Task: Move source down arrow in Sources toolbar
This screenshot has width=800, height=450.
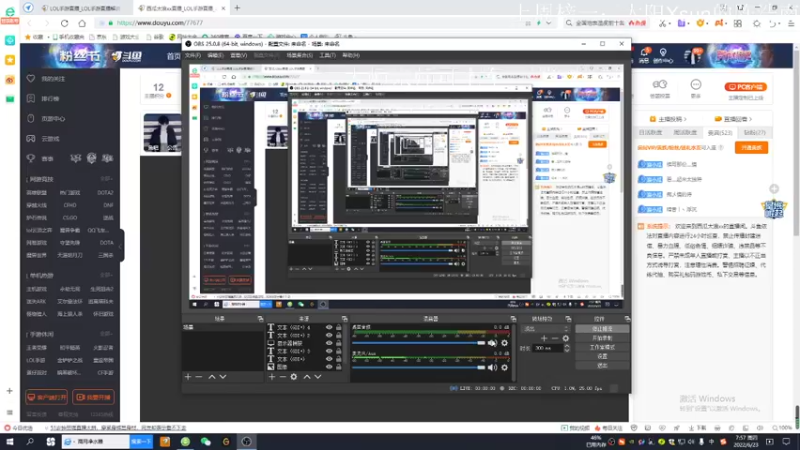Action: (x=318, y=377)
